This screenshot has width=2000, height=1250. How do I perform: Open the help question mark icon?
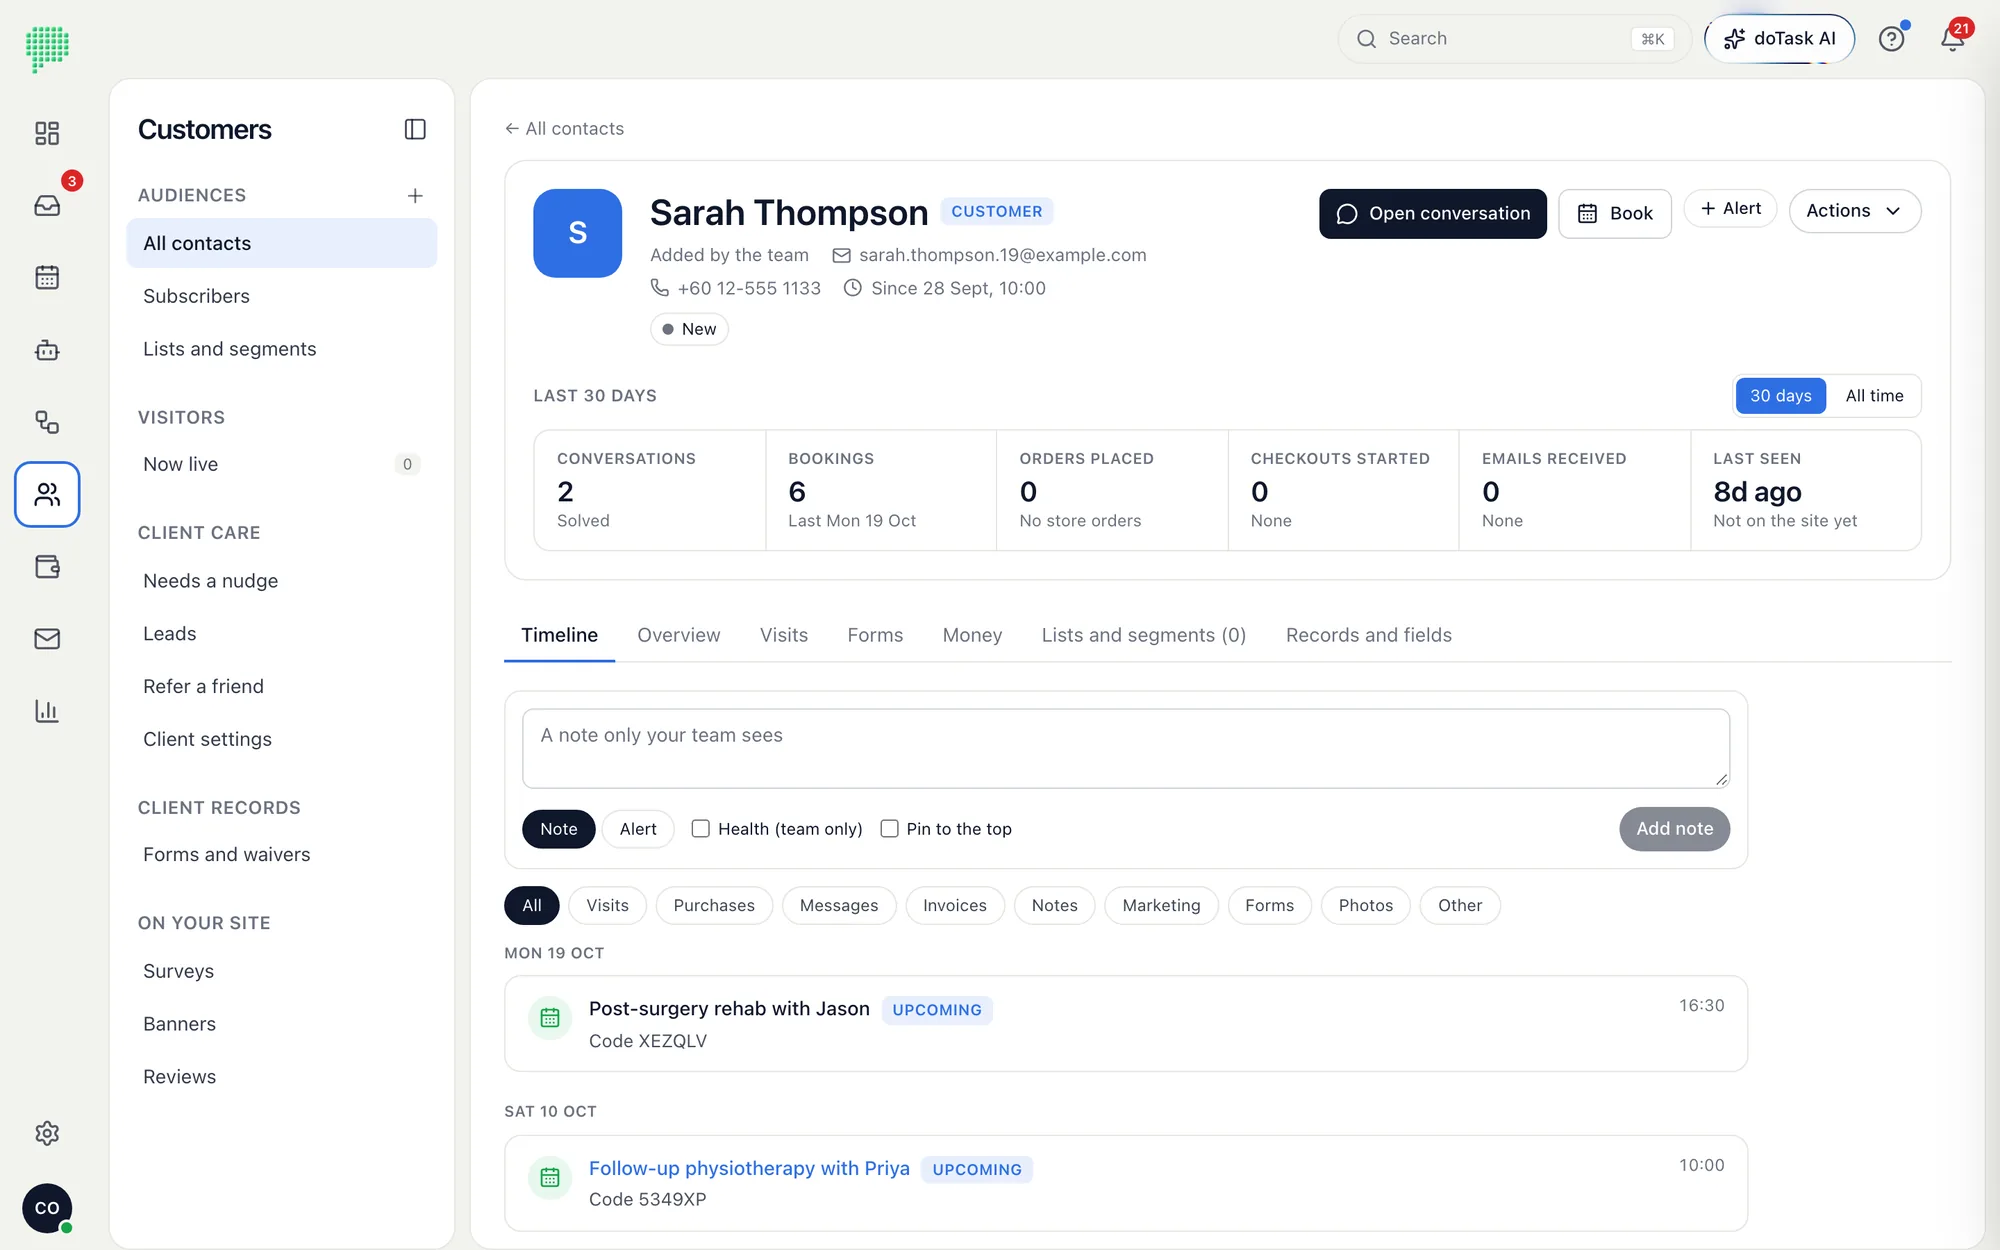[1891, 39]
